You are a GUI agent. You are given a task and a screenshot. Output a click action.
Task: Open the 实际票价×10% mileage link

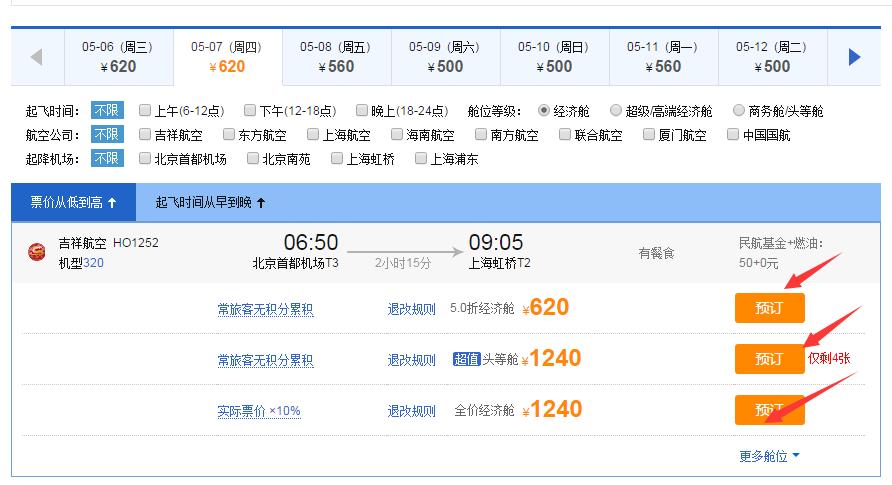[259, 411]
